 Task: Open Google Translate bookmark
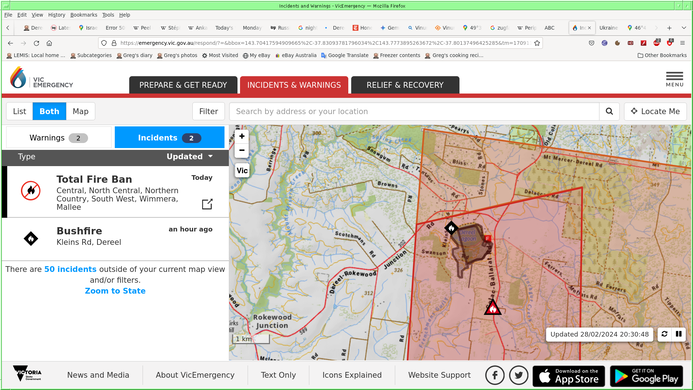pyautogui.click(x=345, y=55)
